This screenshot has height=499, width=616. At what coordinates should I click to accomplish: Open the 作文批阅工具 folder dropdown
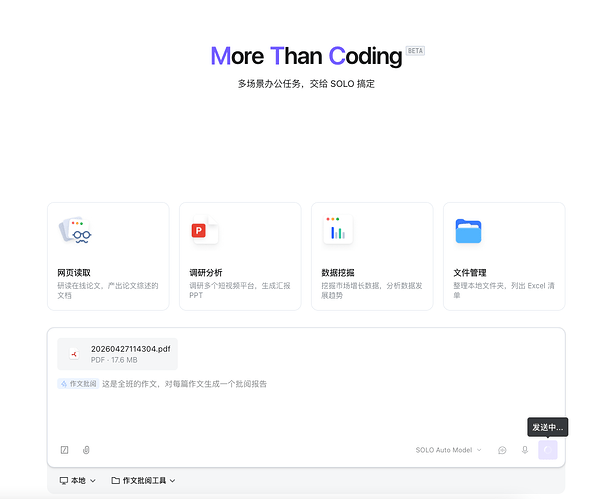point(143,481)
